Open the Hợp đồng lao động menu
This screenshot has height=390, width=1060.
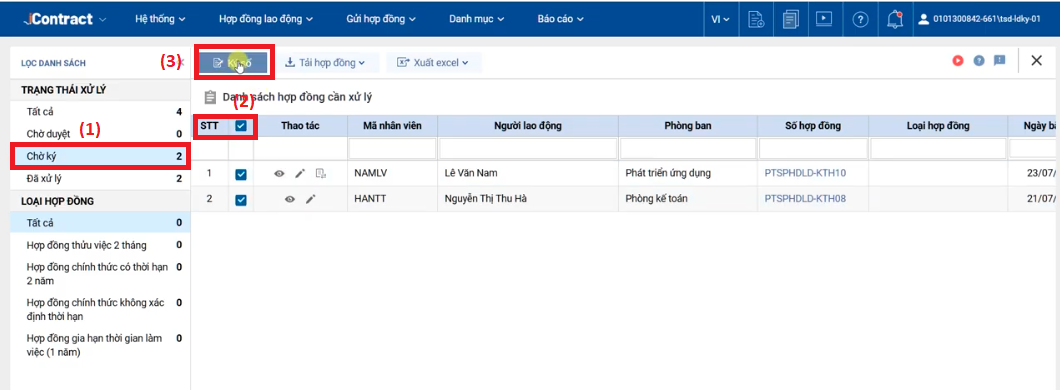point(266,19)
